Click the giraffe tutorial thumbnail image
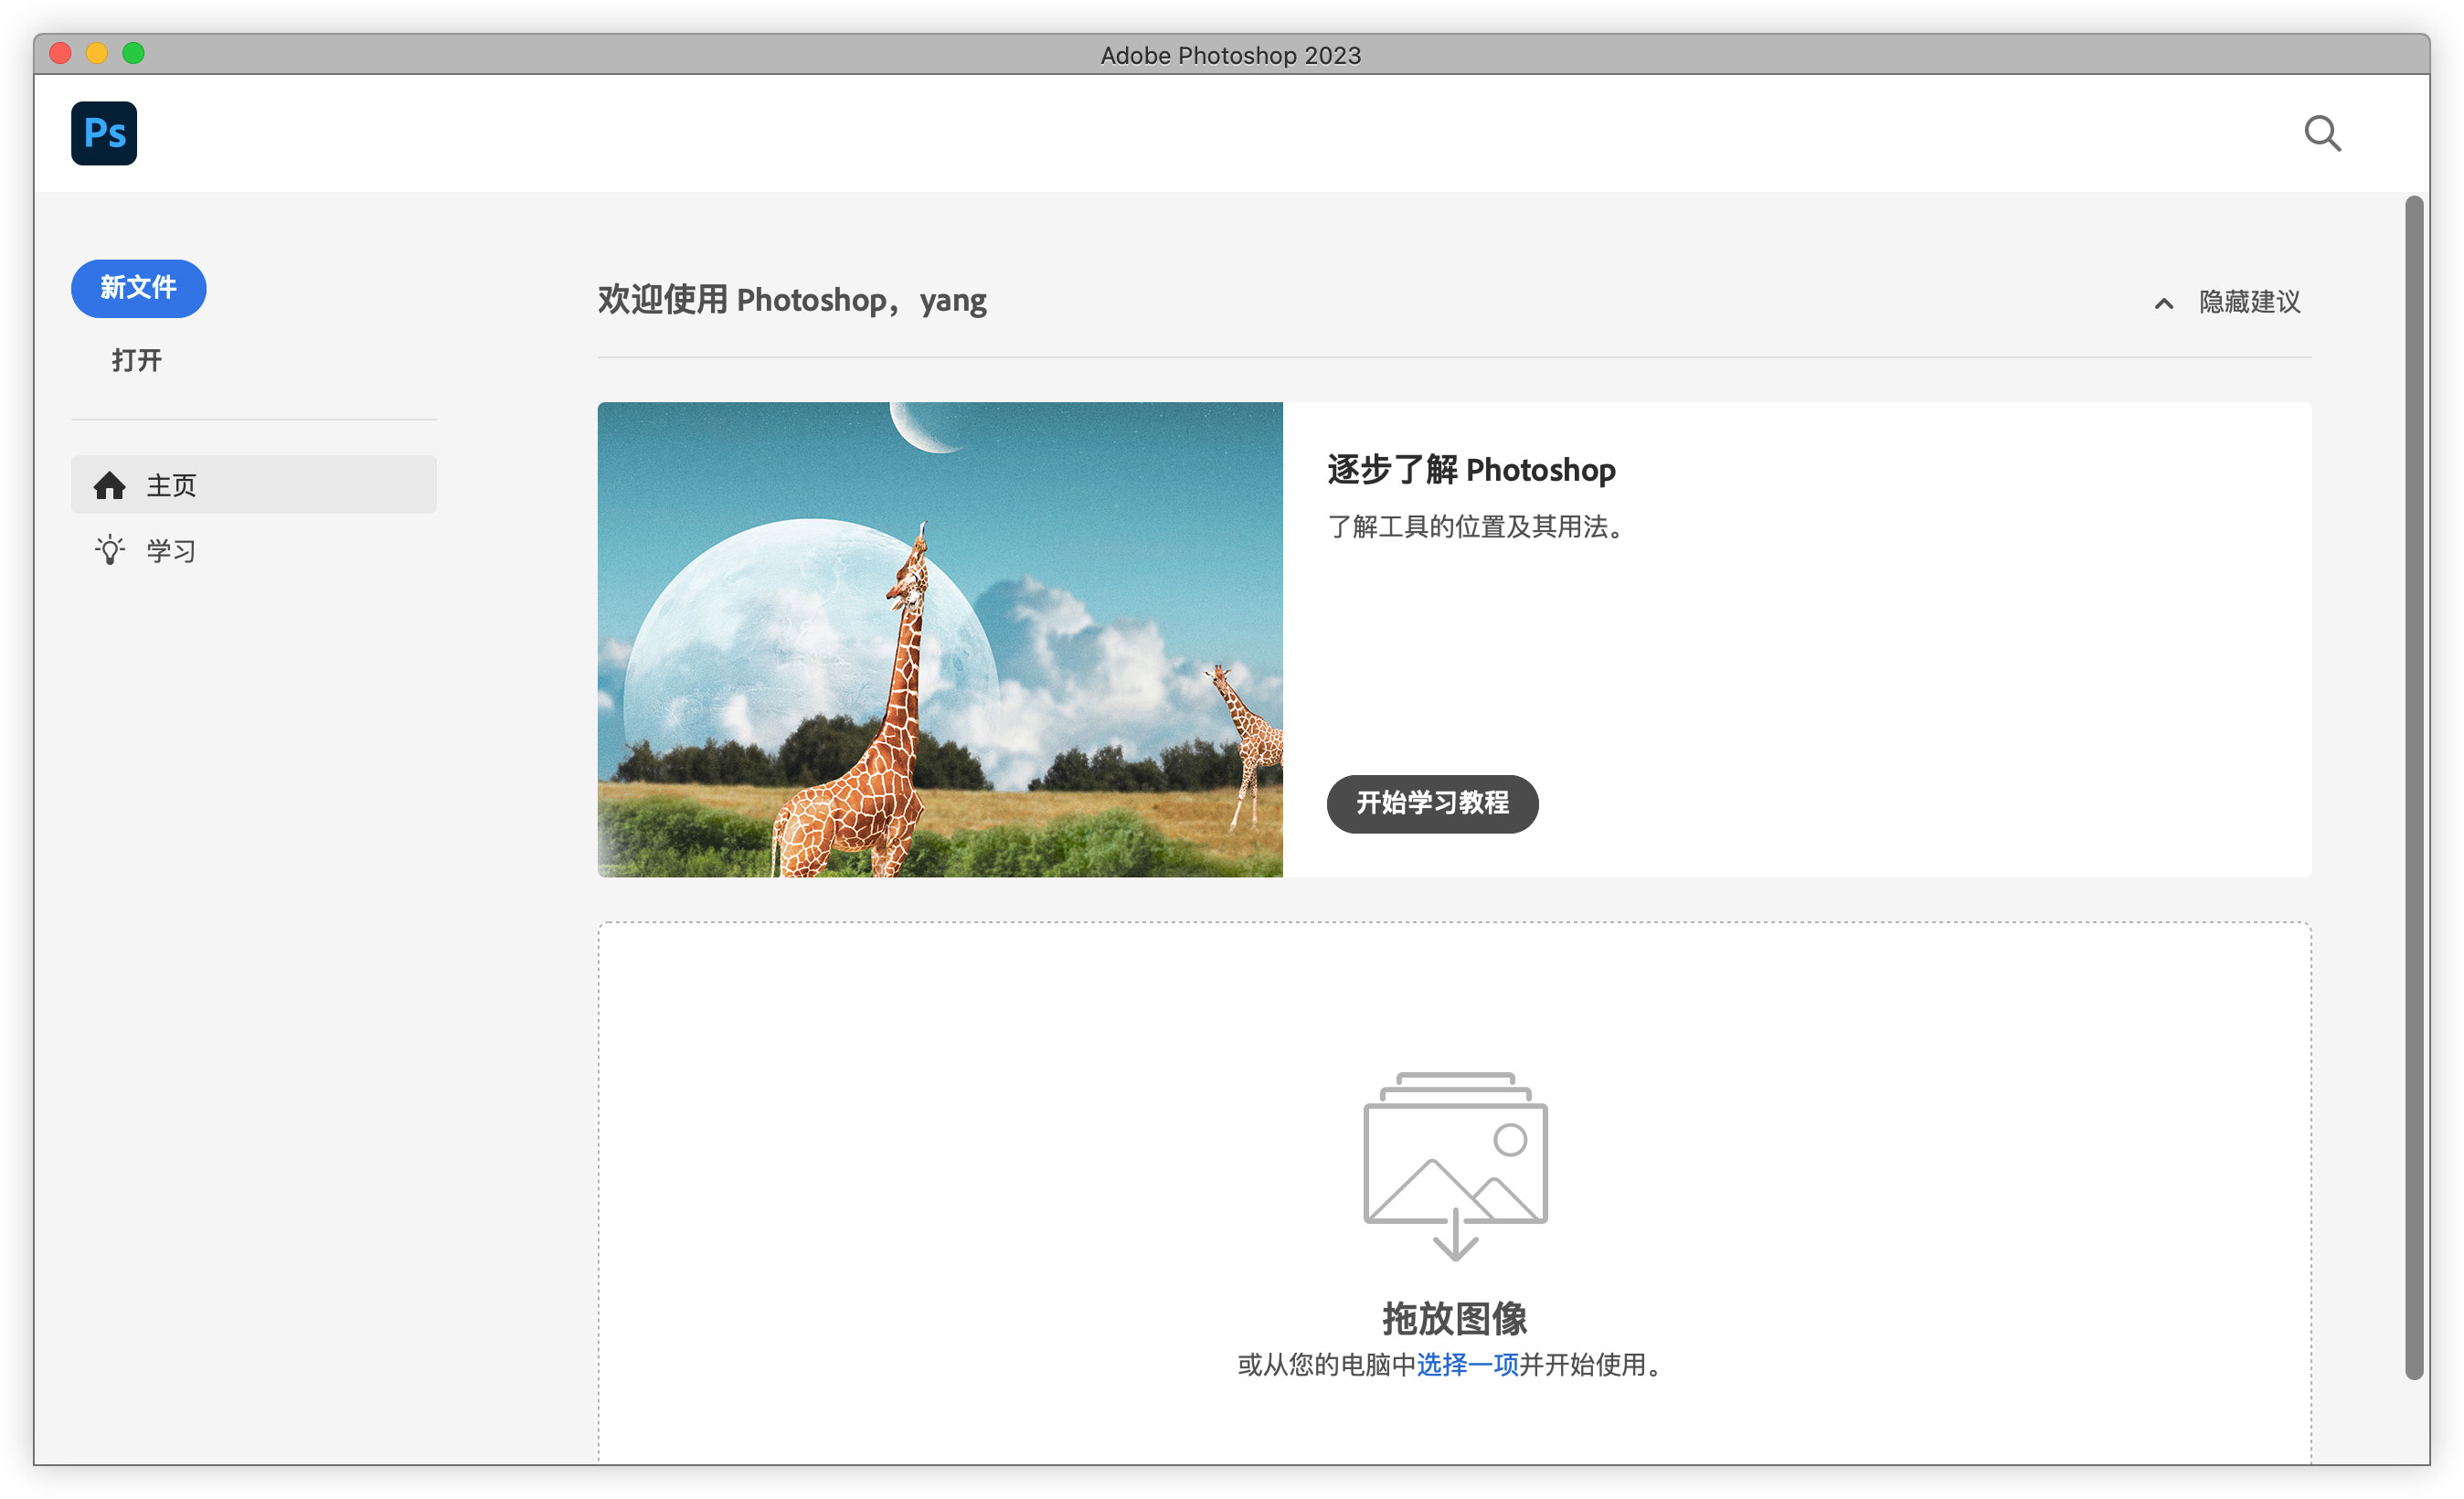Screen dimensions: 2464x1499 pyautogui.click(x=940, y=640)
